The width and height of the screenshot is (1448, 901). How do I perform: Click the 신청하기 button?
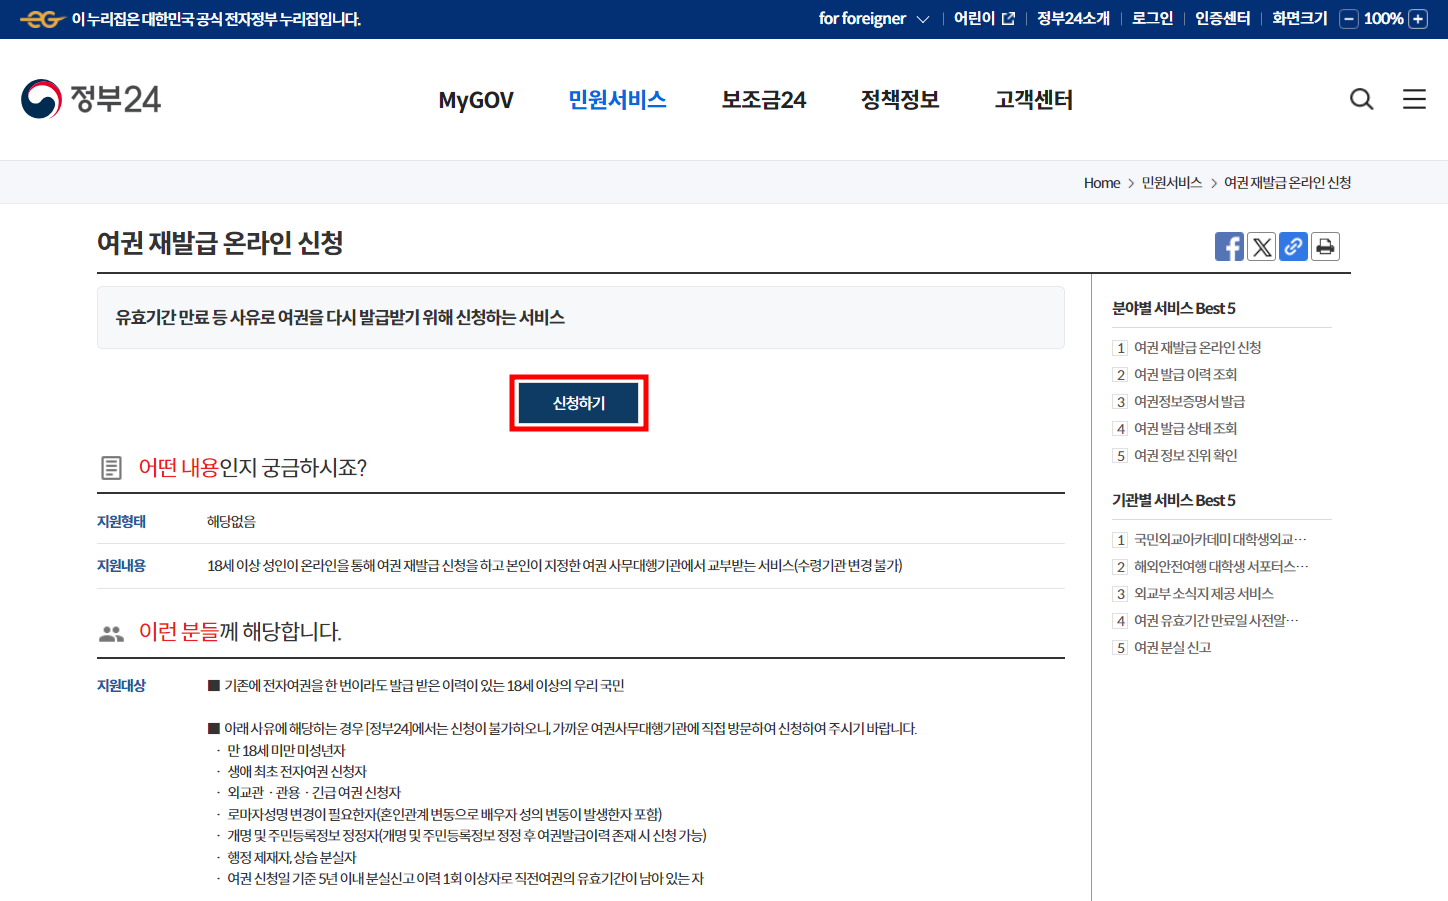tap(579, 402)
